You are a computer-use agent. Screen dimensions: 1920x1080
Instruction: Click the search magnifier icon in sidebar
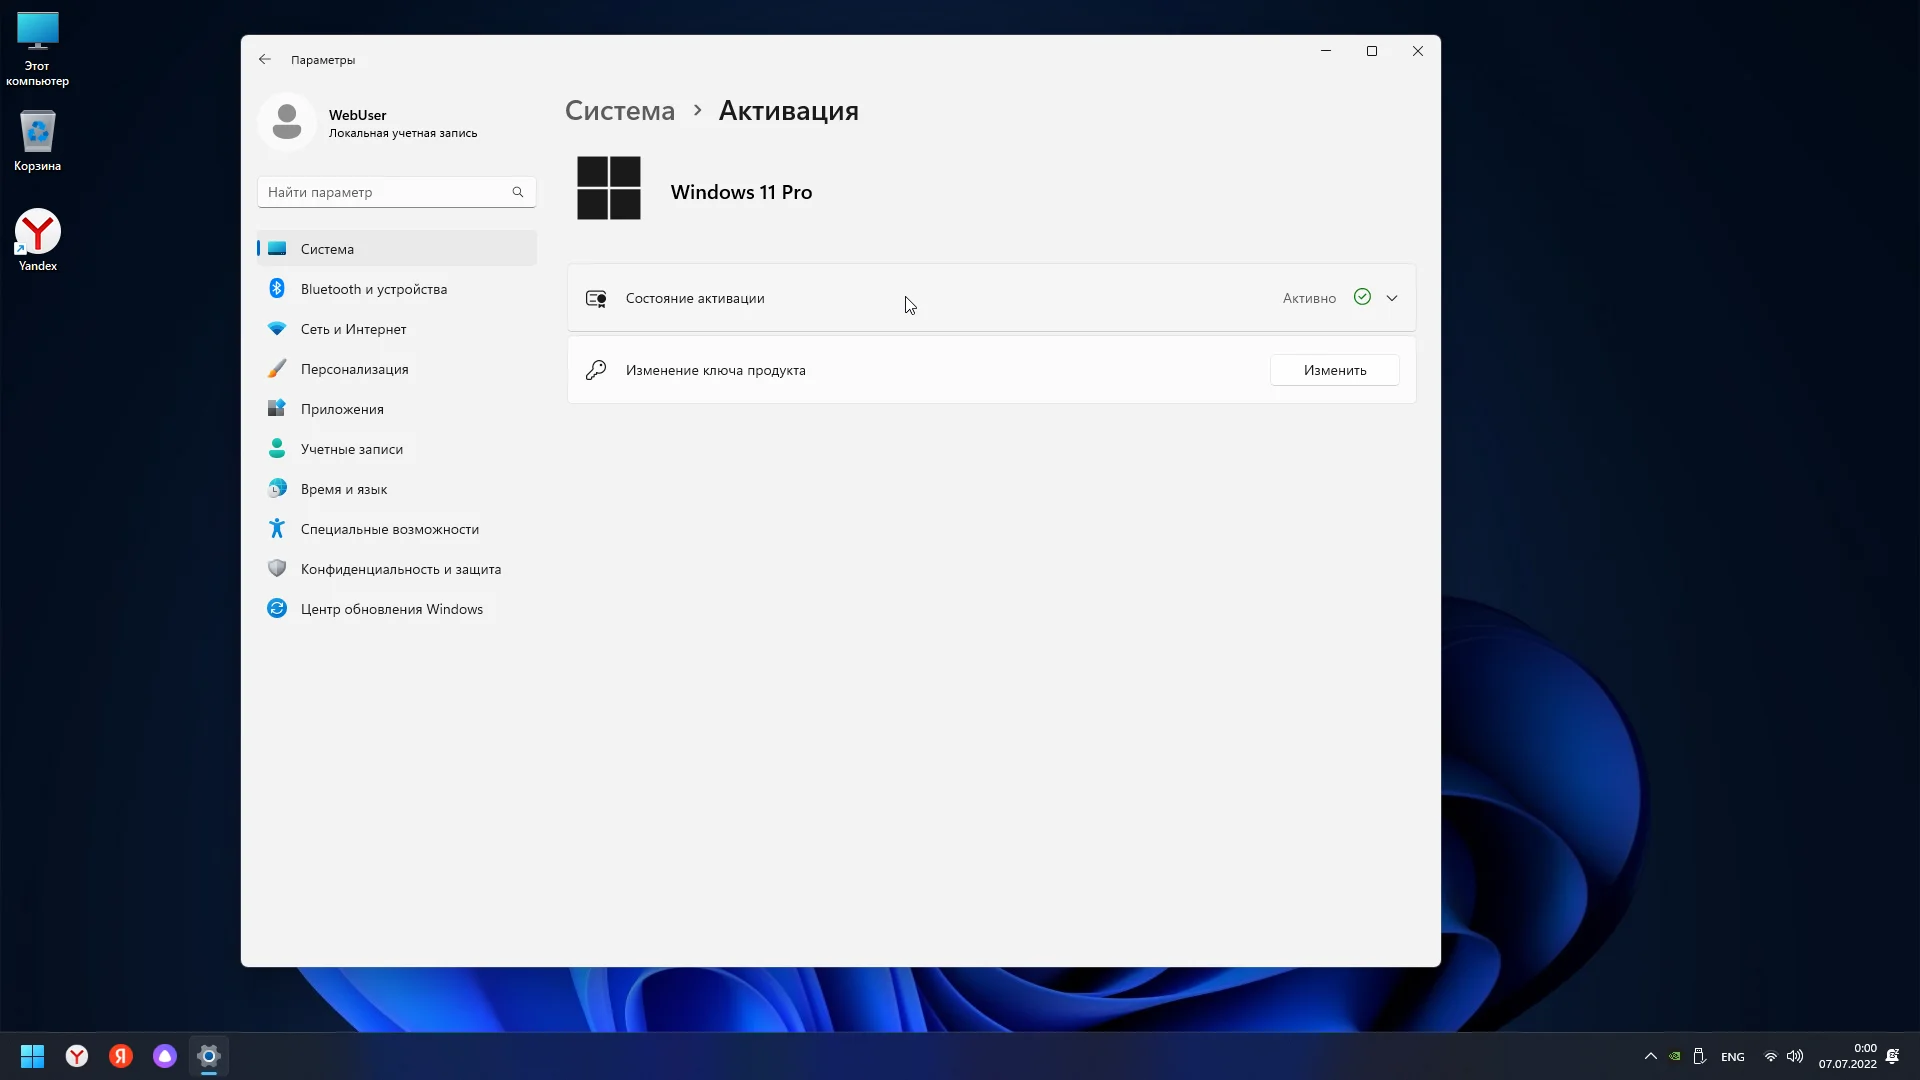click(x=518, y=192)
